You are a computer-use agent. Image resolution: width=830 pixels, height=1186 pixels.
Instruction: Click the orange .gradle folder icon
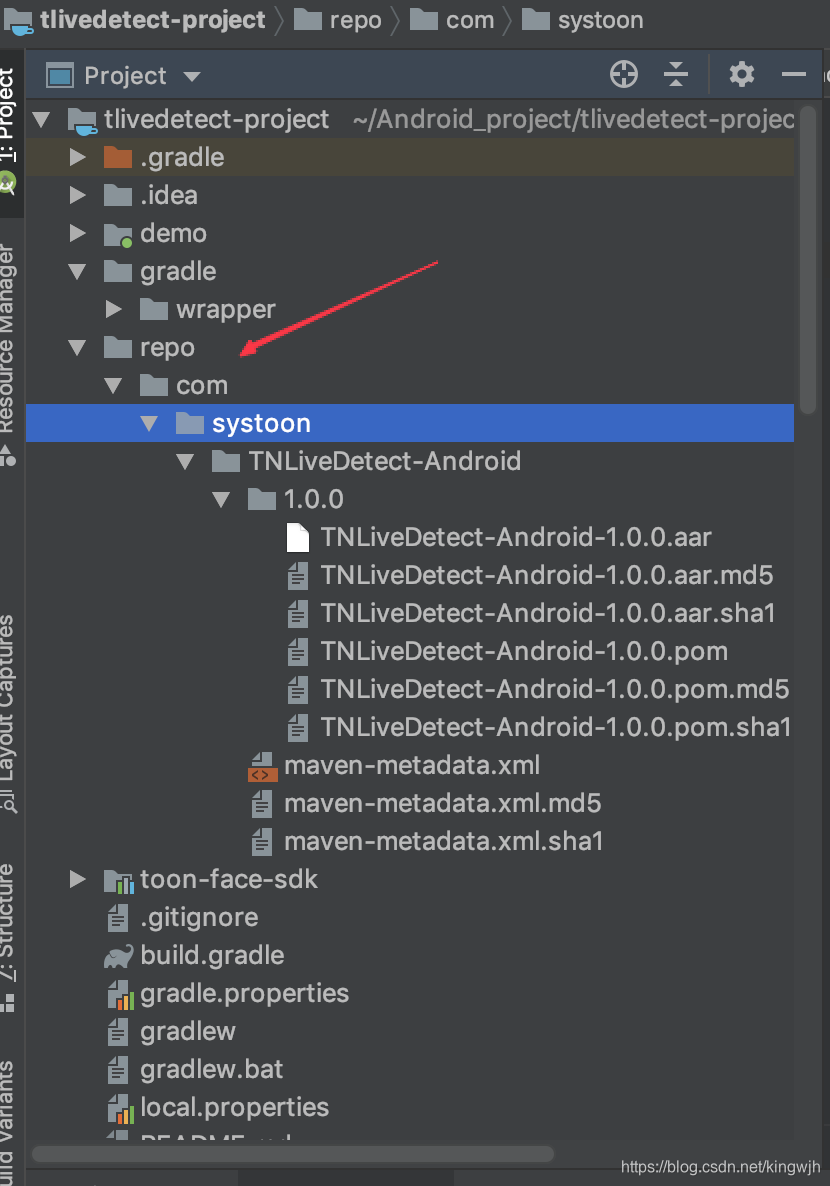pyautogui.click(x=118, y=157)
